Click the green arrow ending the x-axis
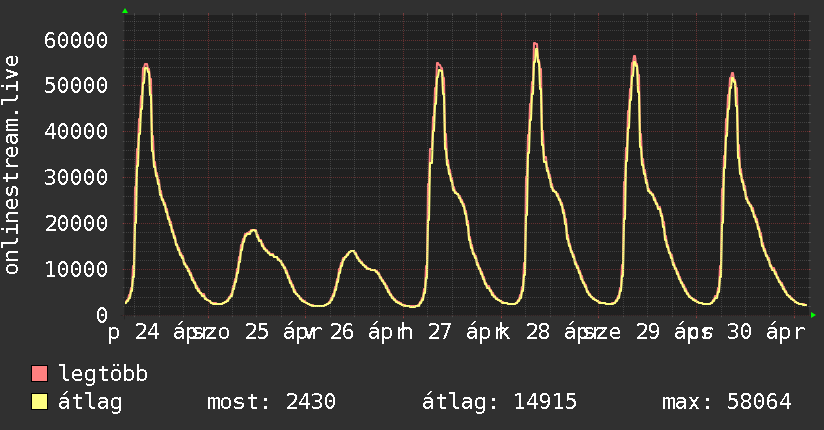The width and height of the screenshot is (824, 430). coord(813,315)
